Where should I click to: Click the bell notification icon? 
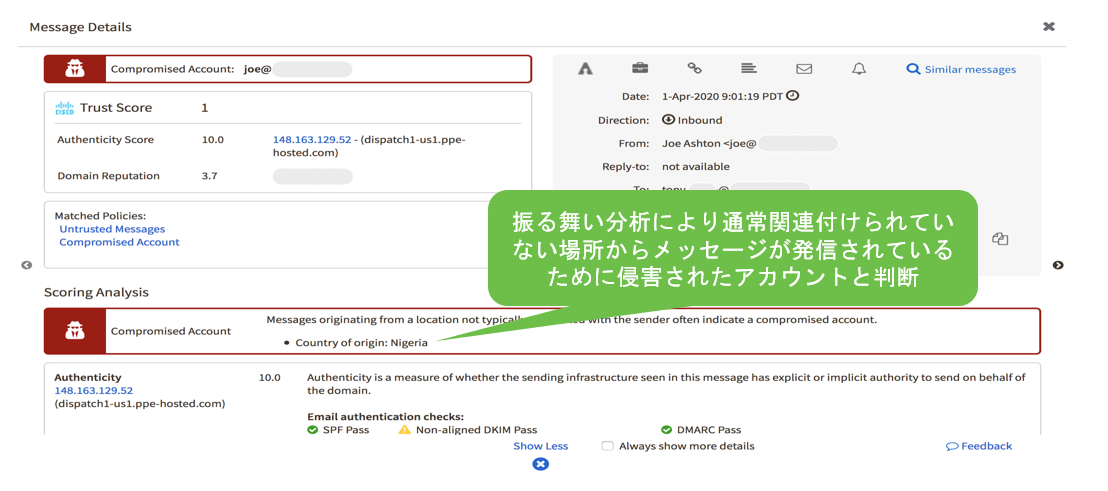[858, 69]
